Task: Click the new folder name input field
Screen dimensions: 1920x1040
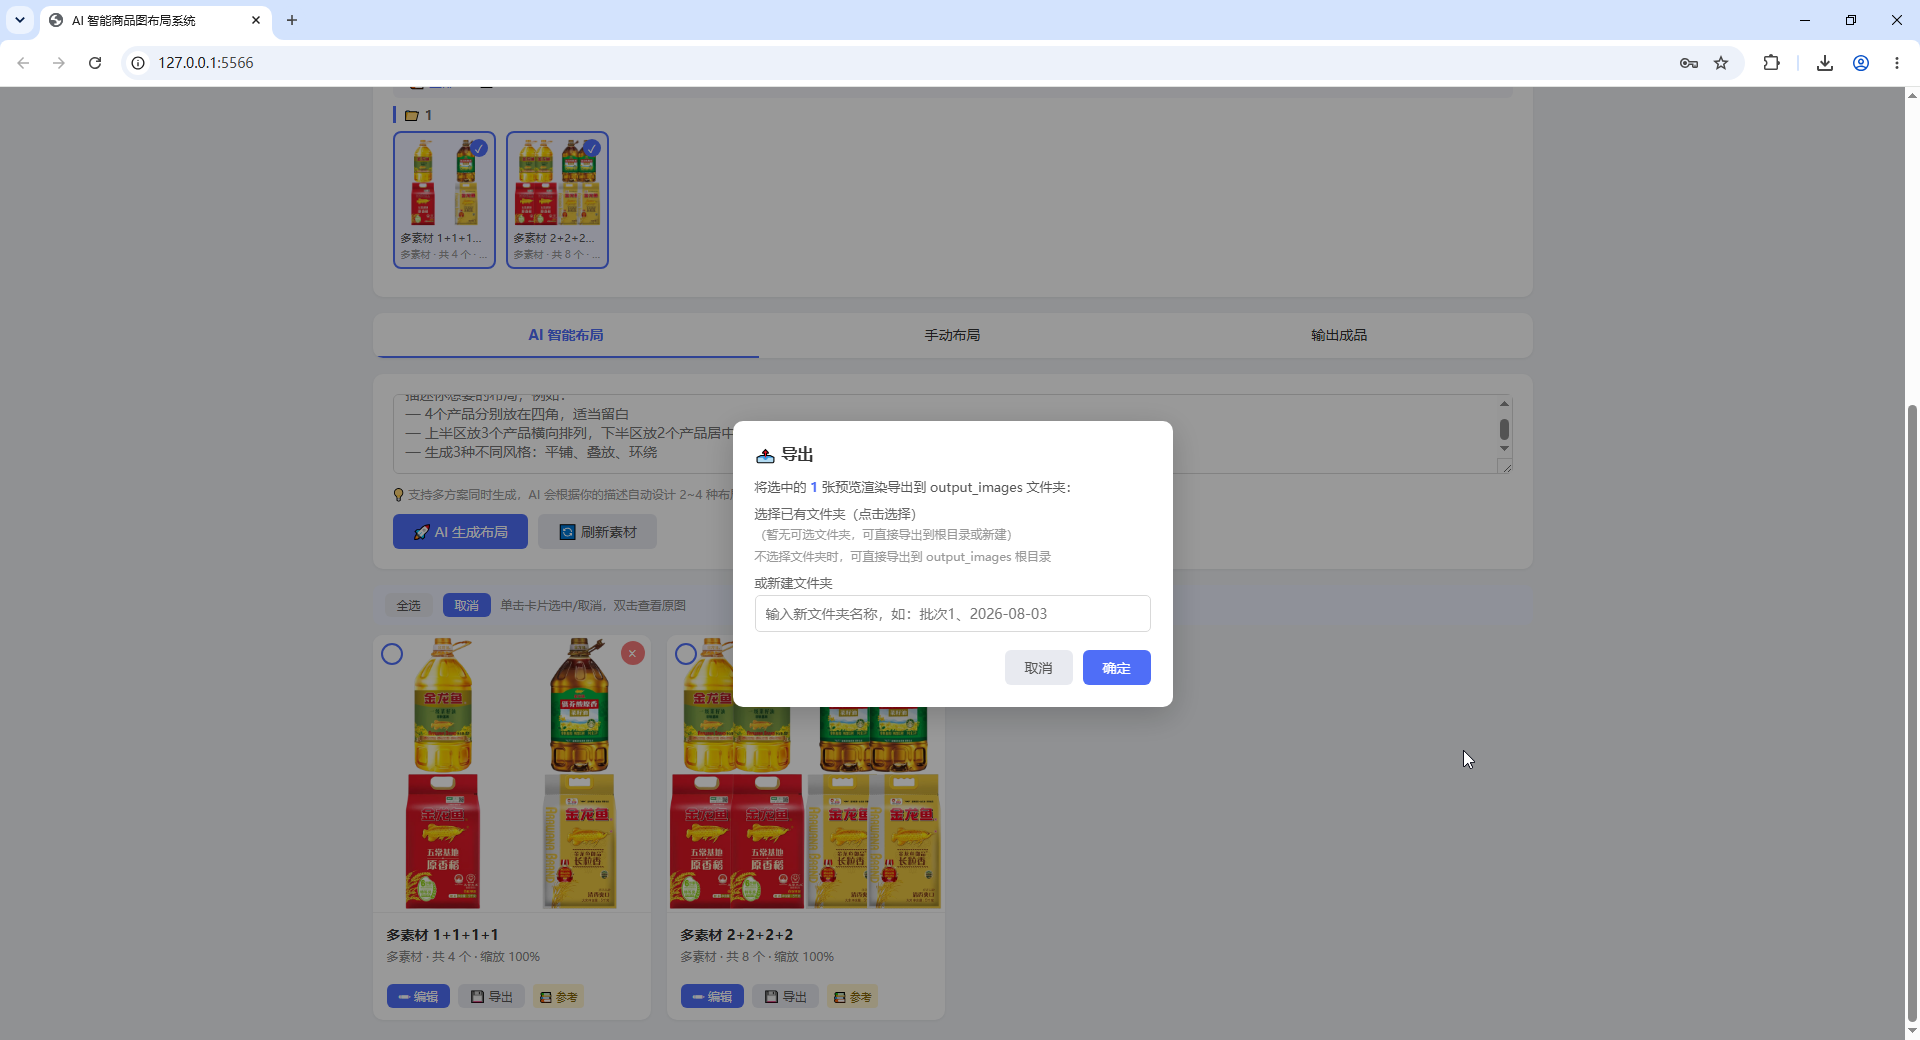Action: pos(952,614)
